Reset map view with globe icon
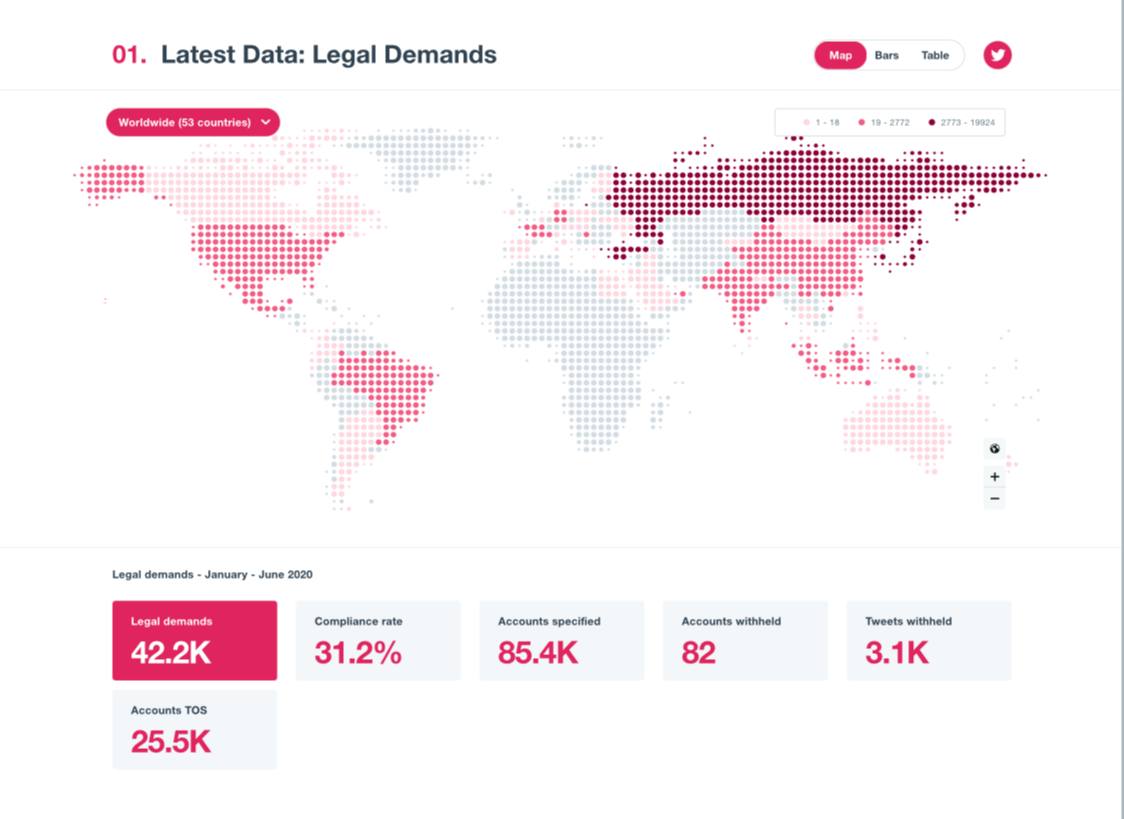The image size is (1124, 819). coord(994,449)
